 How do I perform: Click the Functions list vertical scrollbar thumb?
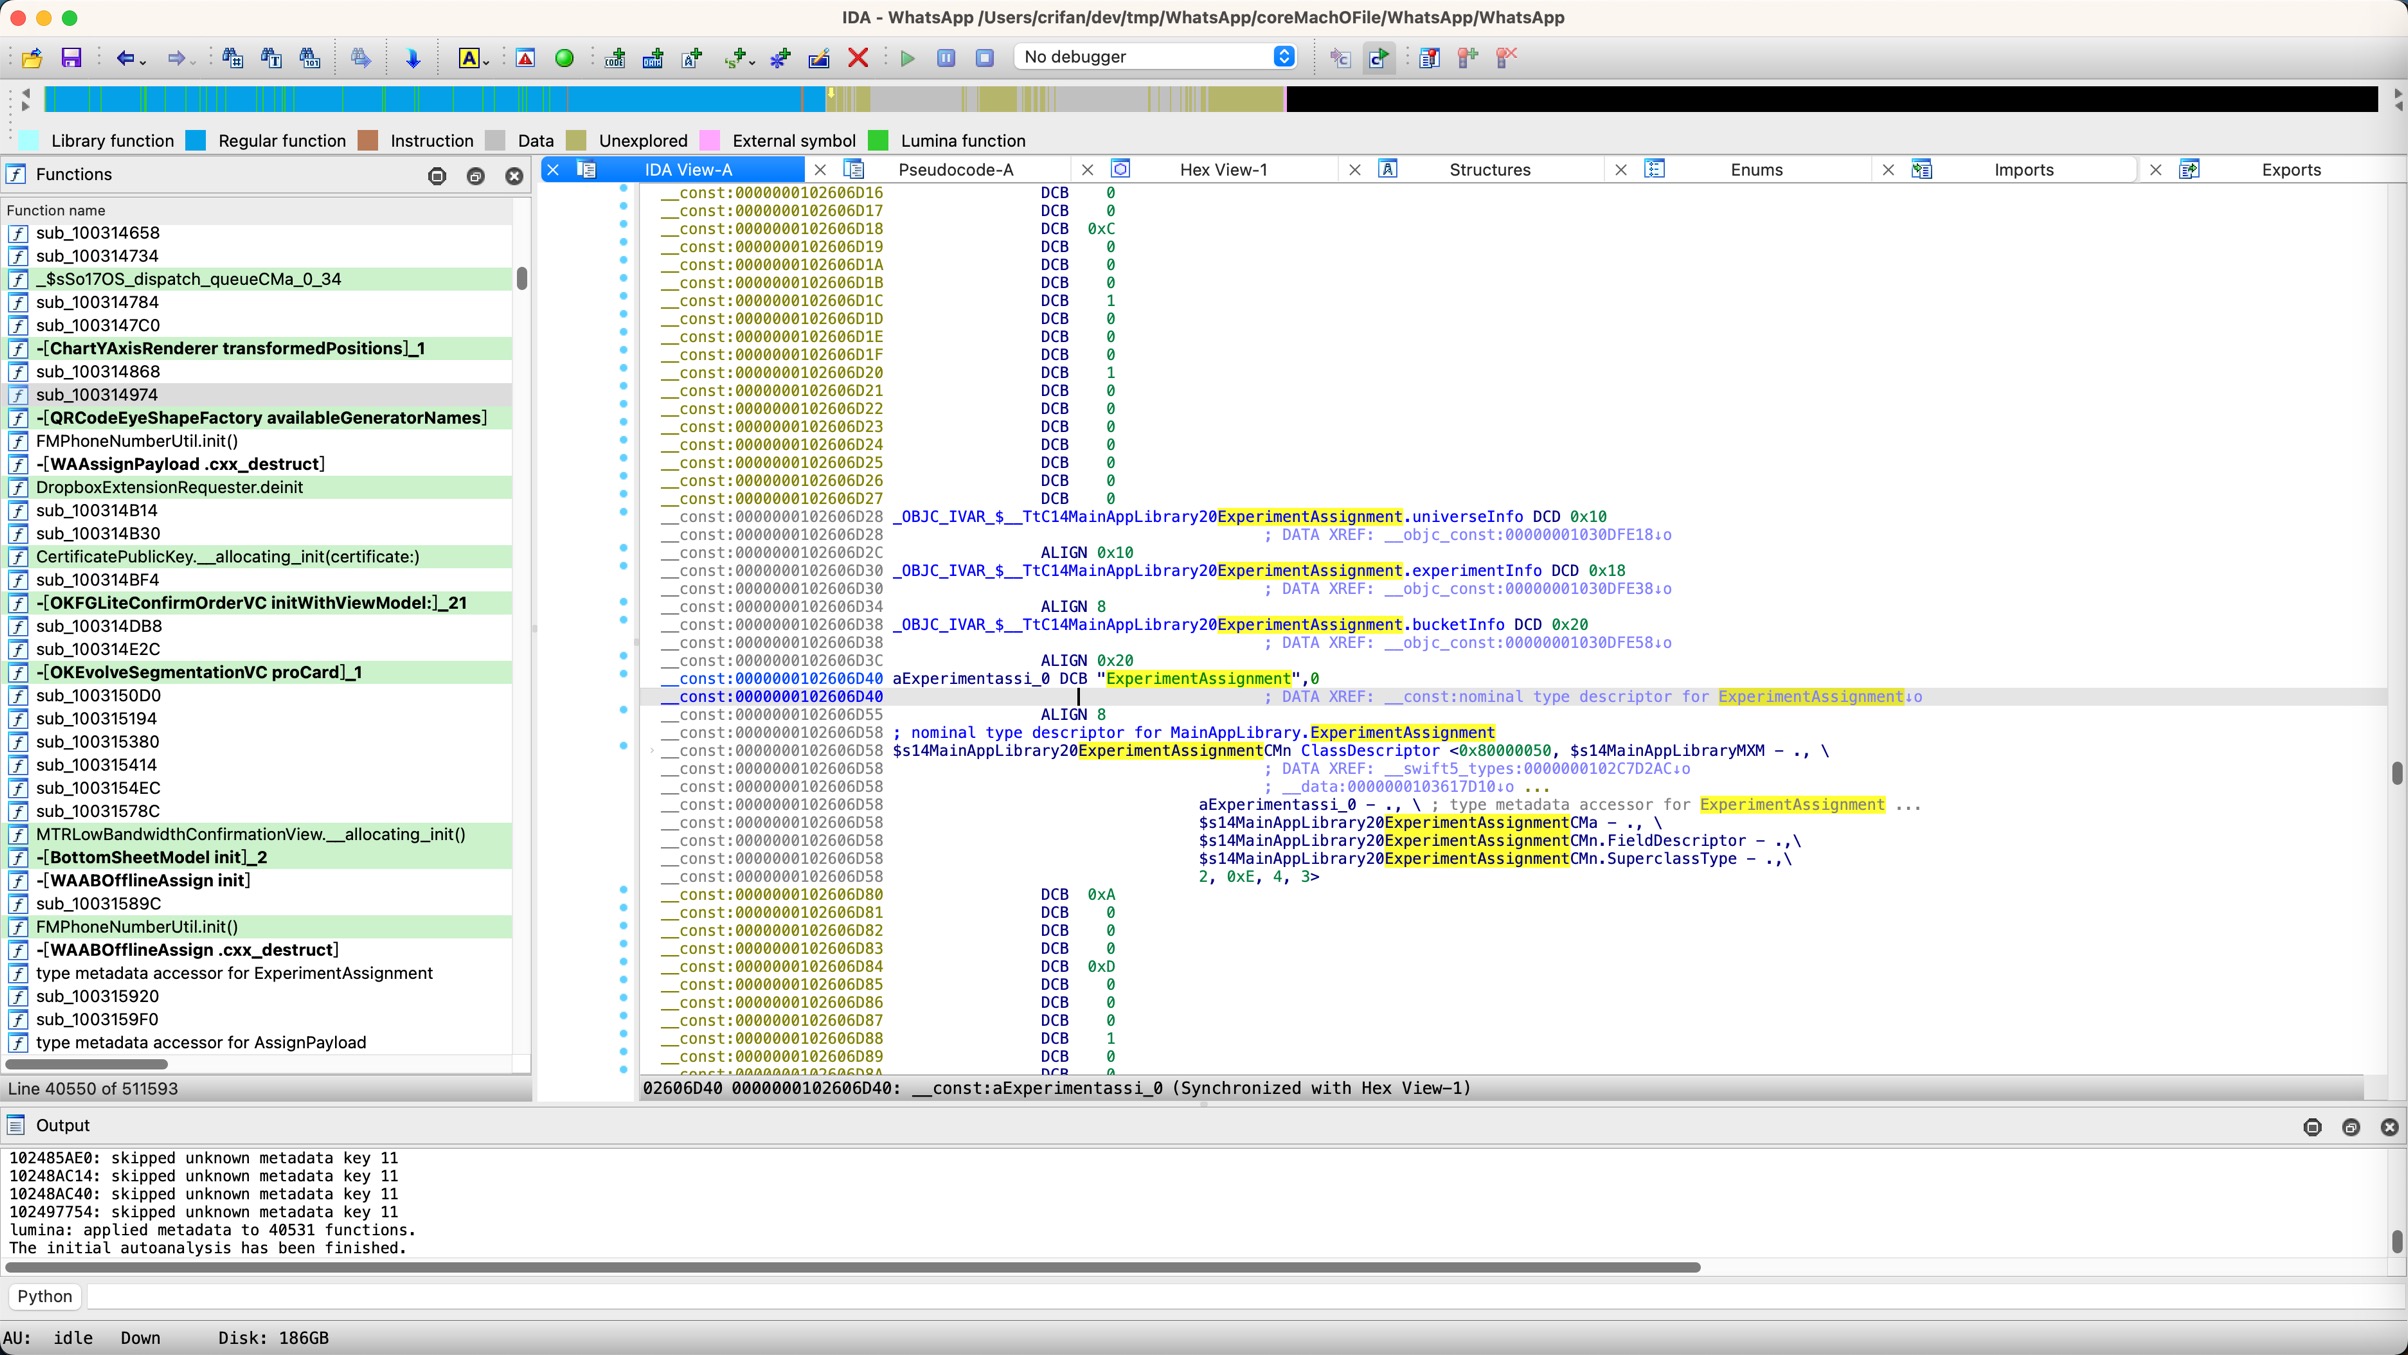point(522,278)
